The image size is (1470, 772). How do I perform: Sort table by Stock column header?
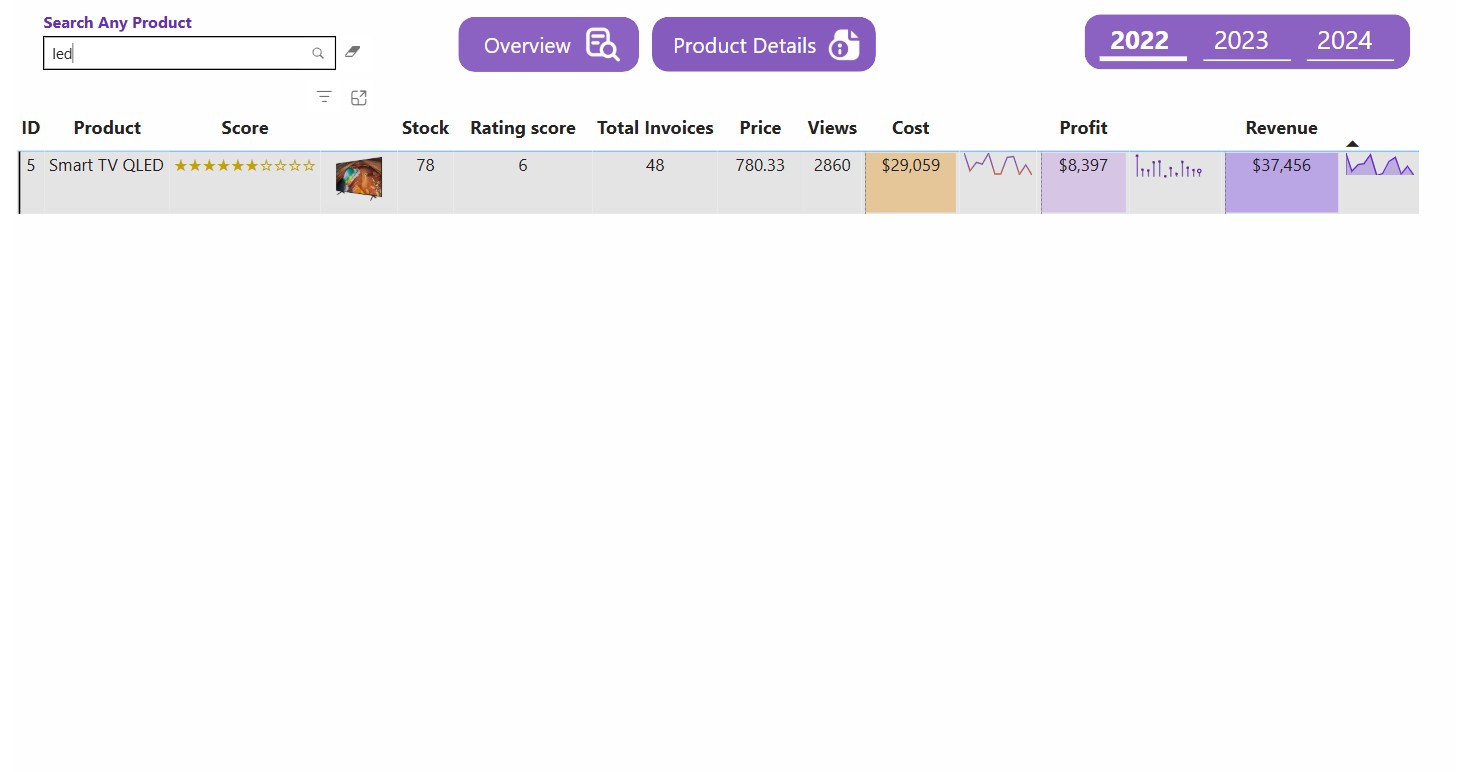(425, 128)
